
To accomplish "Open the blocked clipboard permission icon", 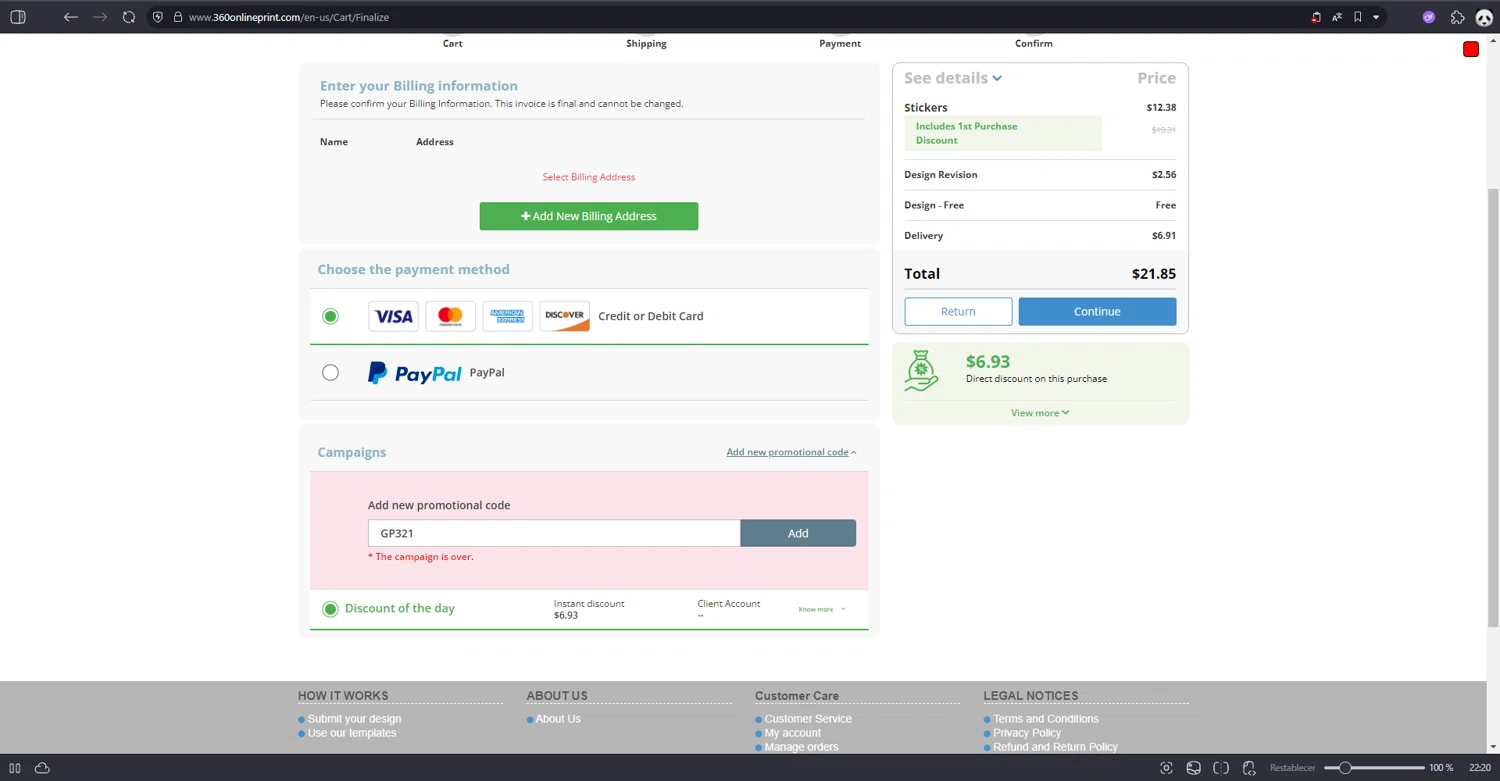I will click(x=1316, y=17).
